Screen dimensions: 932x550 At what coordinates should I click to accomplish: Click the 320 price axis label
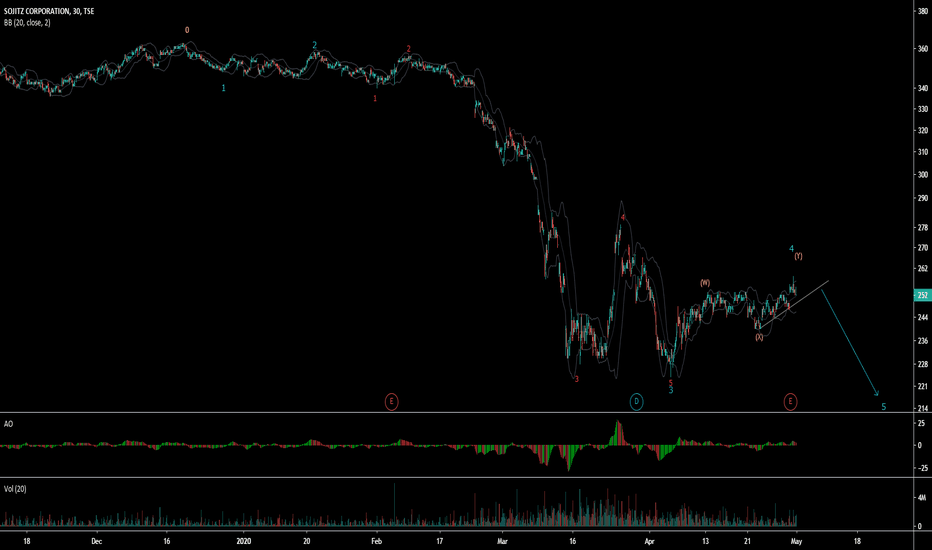click(x=922, y=130)
